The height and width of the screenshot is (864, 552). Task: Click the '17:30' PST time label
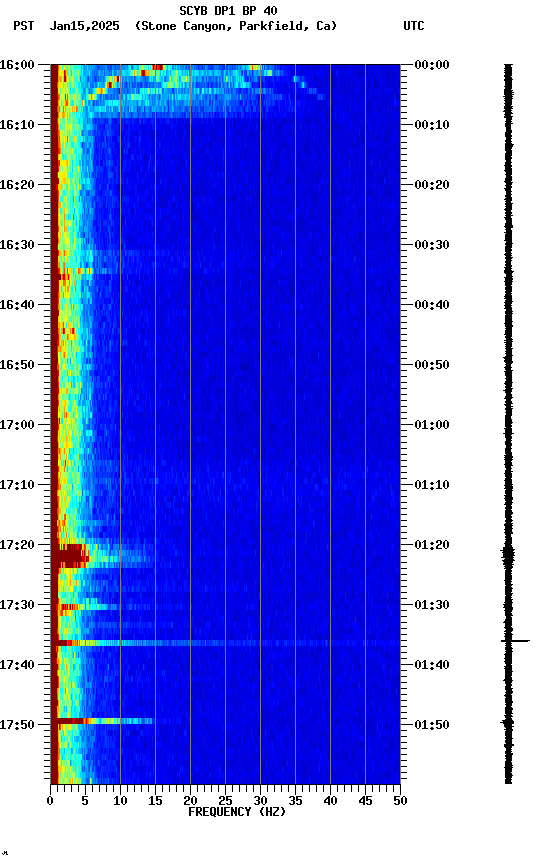tap(17, 605)
